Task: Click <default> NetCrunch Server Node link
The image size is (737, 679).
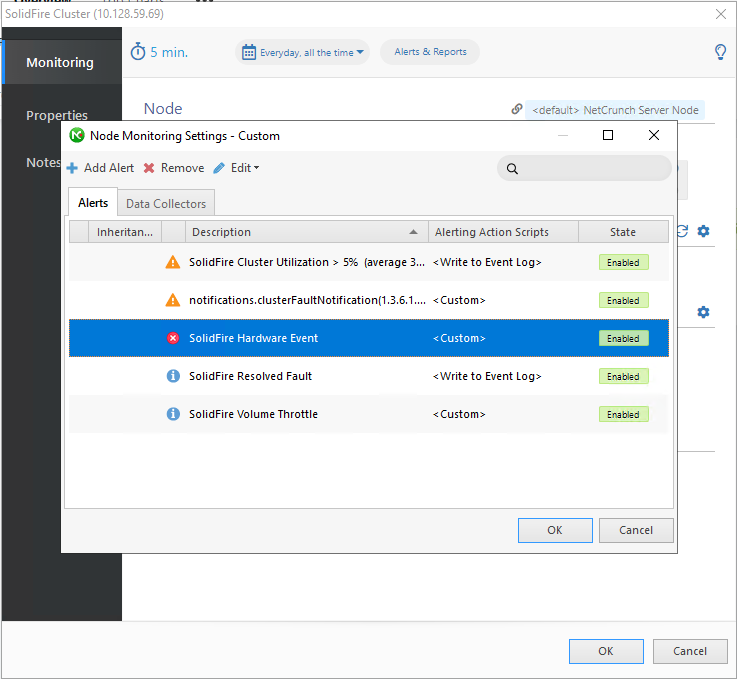Action: 615,110
